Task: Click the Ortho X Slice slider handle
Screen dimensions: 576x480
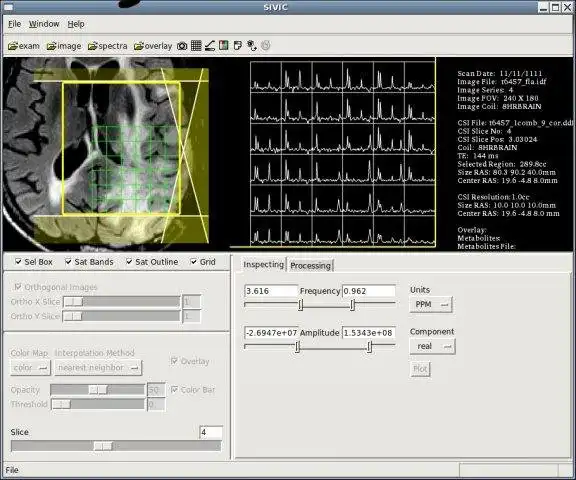Action: [73, 302]
